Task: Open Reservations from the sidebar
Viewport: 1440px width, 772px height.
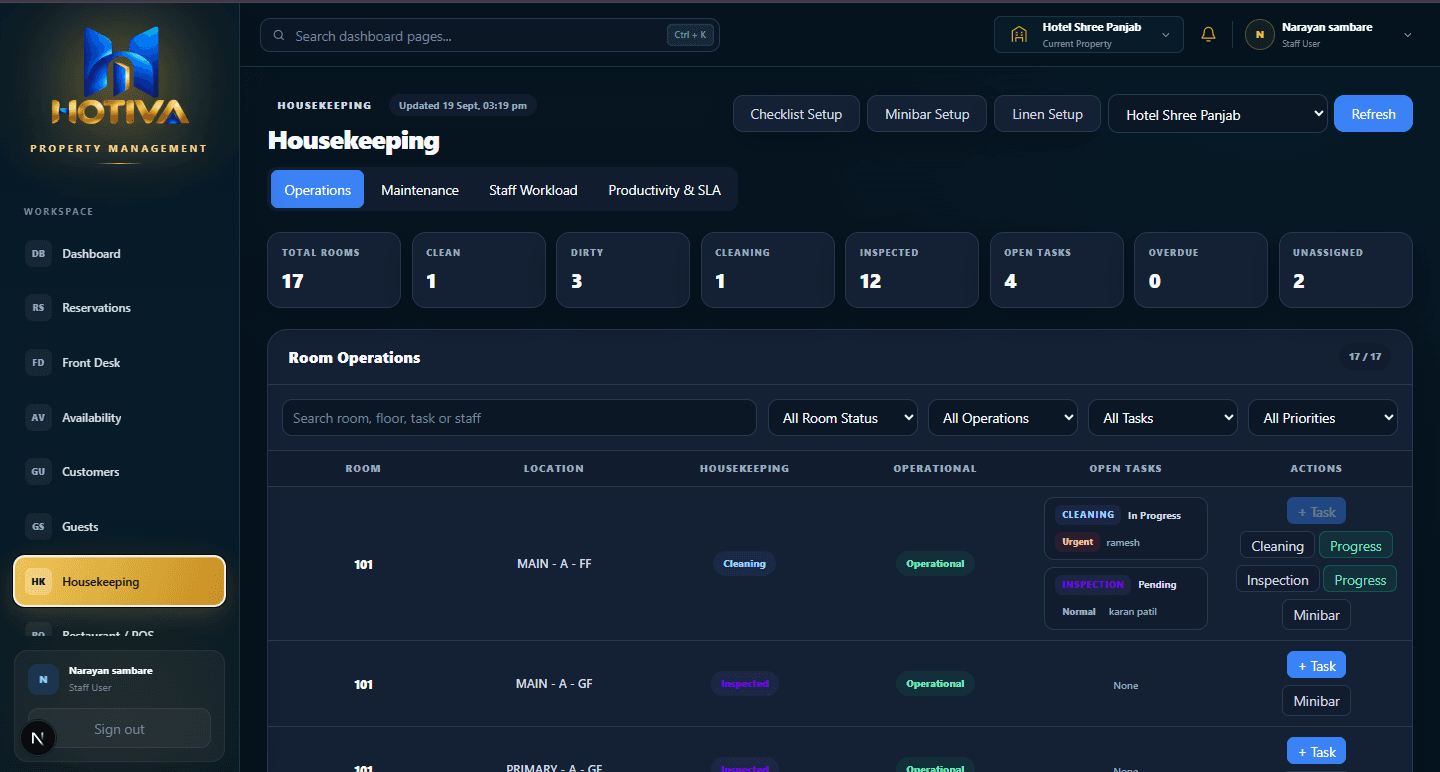Action: pos(120,308)
